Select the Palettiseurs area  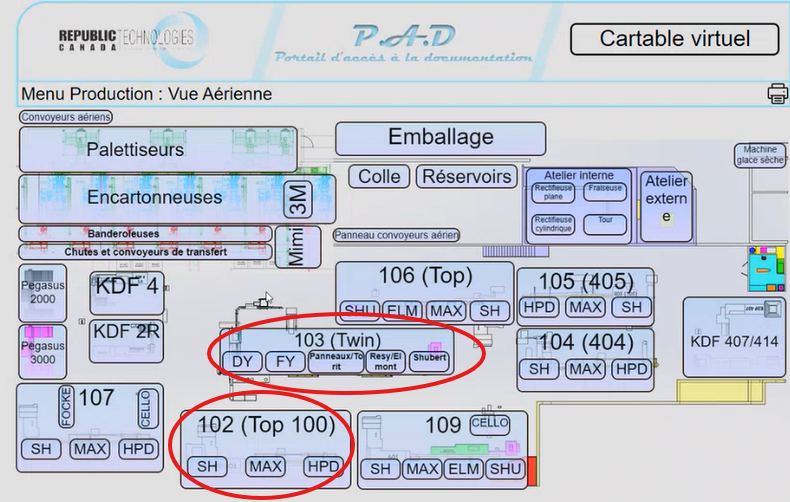click(x=135, y=150)
